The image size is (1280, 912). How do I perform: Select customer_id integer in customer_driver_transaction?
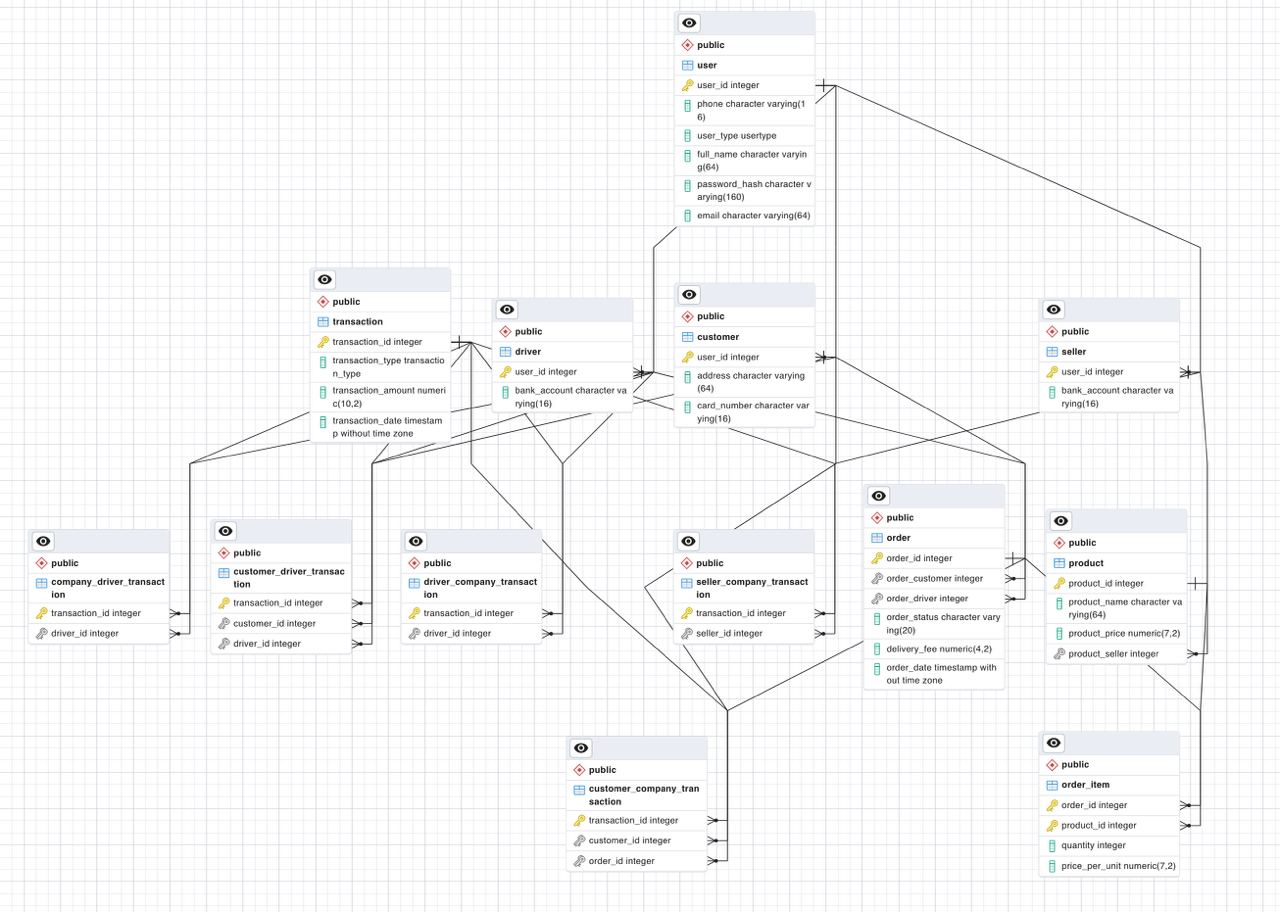coord(281,624)
